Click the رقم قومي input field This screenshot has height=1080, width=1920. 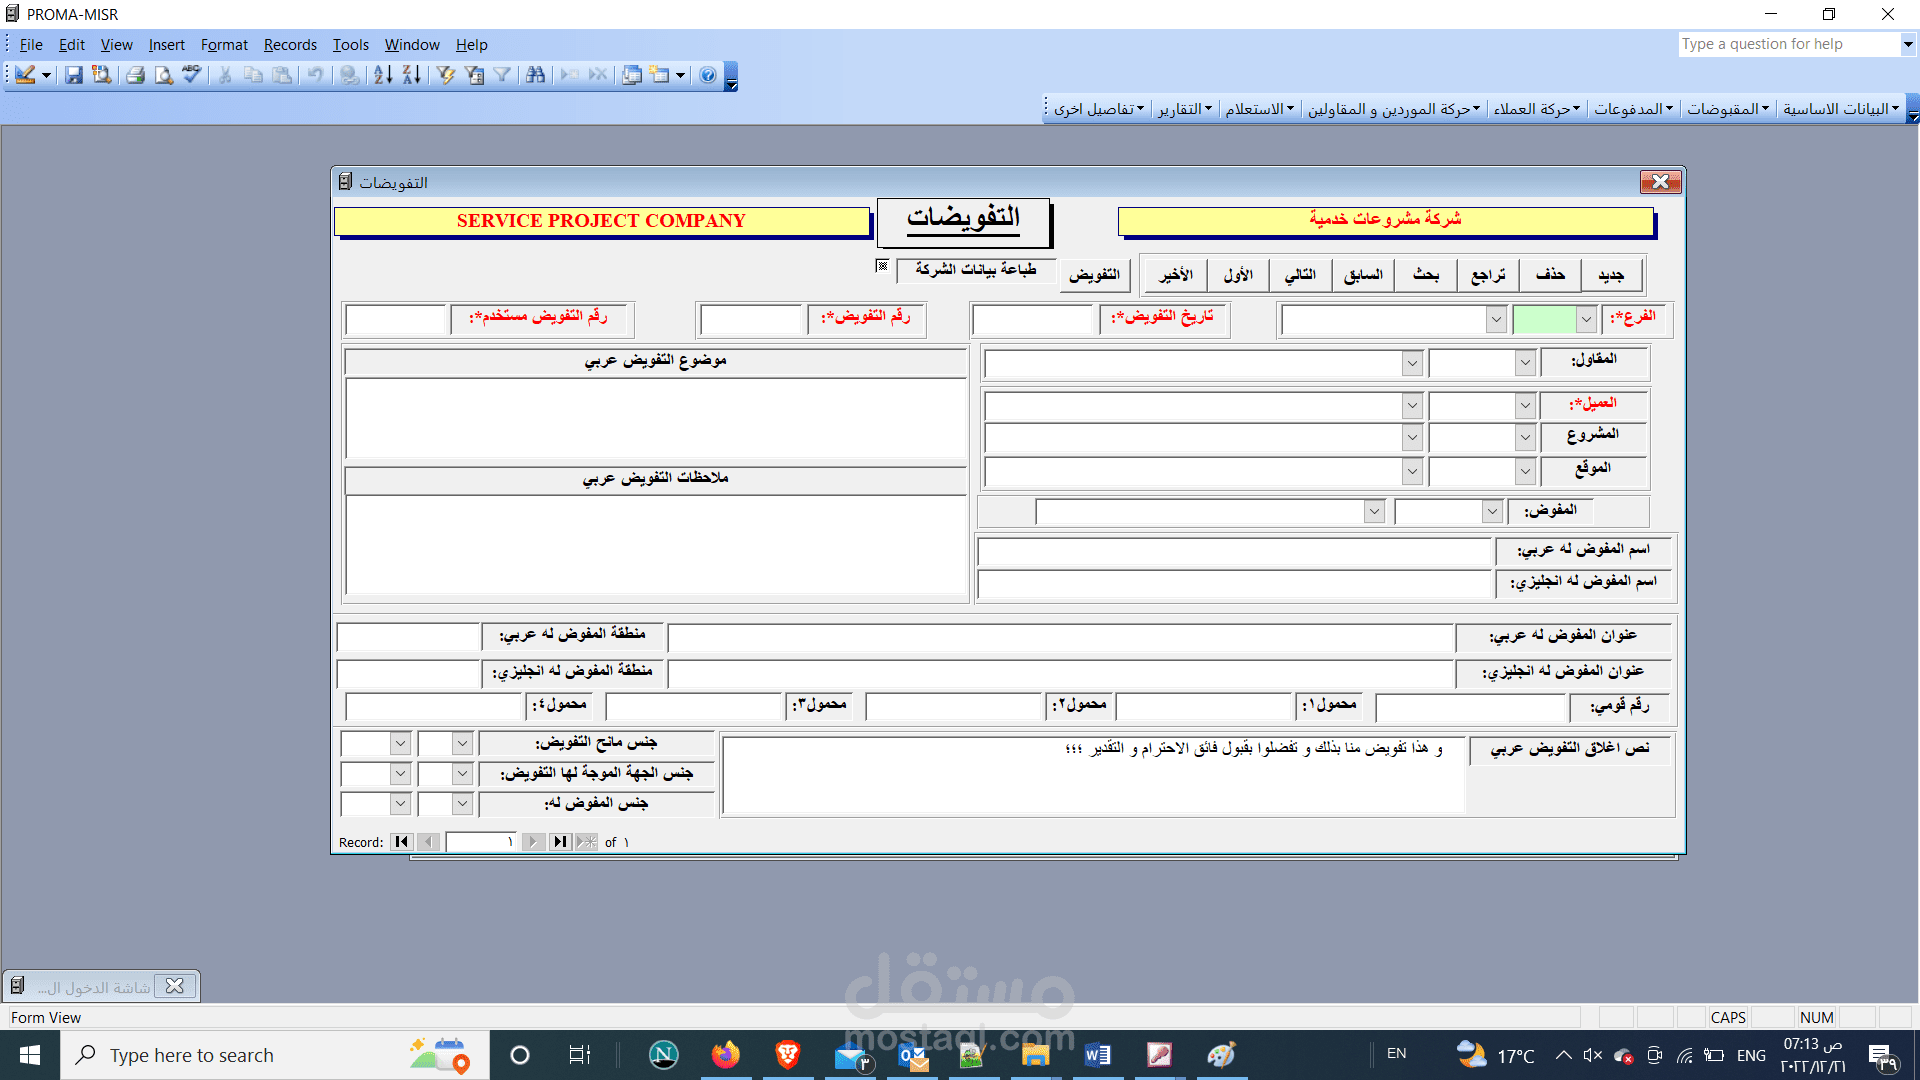pyautogui.click(x=1471, y=707)
